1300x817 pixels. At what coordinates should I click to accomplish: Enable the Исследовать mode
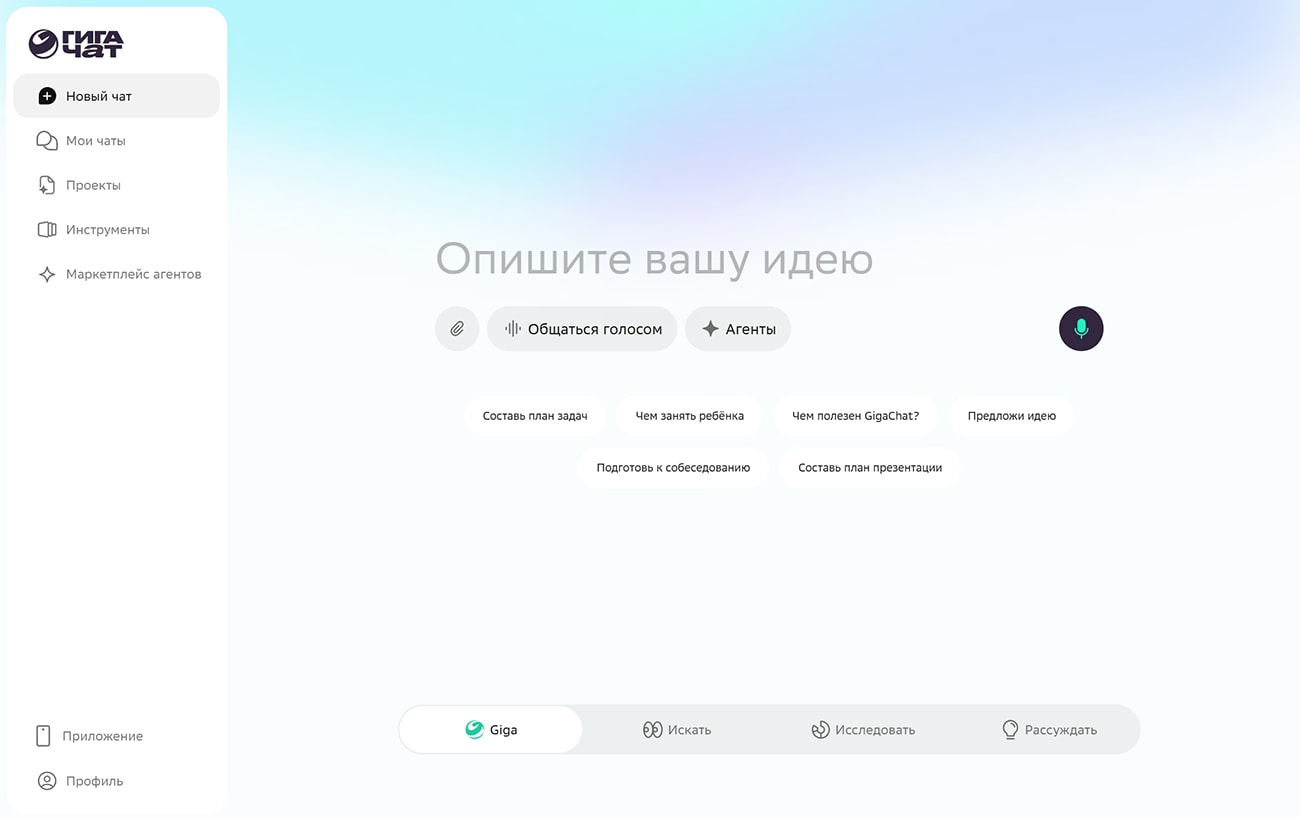point(862,729)
